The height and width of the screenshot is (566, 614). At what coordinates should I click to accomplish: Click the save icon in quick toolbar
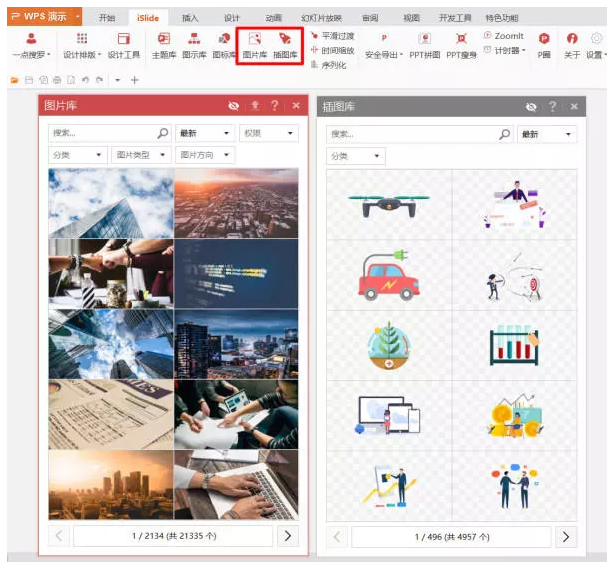pos(29,80)
